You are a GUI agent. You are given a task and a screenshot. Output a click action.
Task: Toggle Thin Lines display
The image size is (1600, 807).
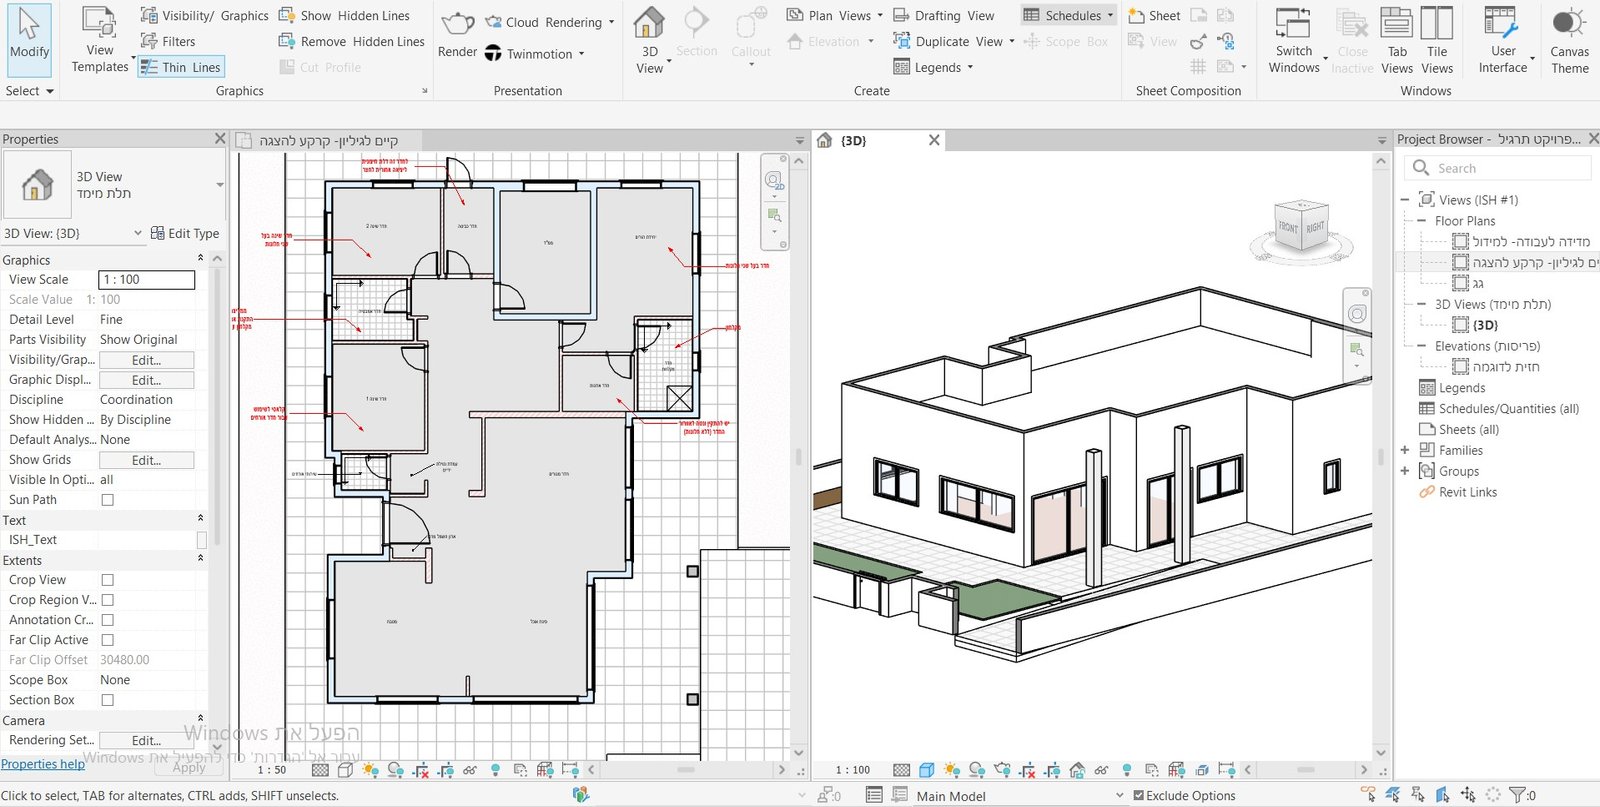[x=180, y=67]
